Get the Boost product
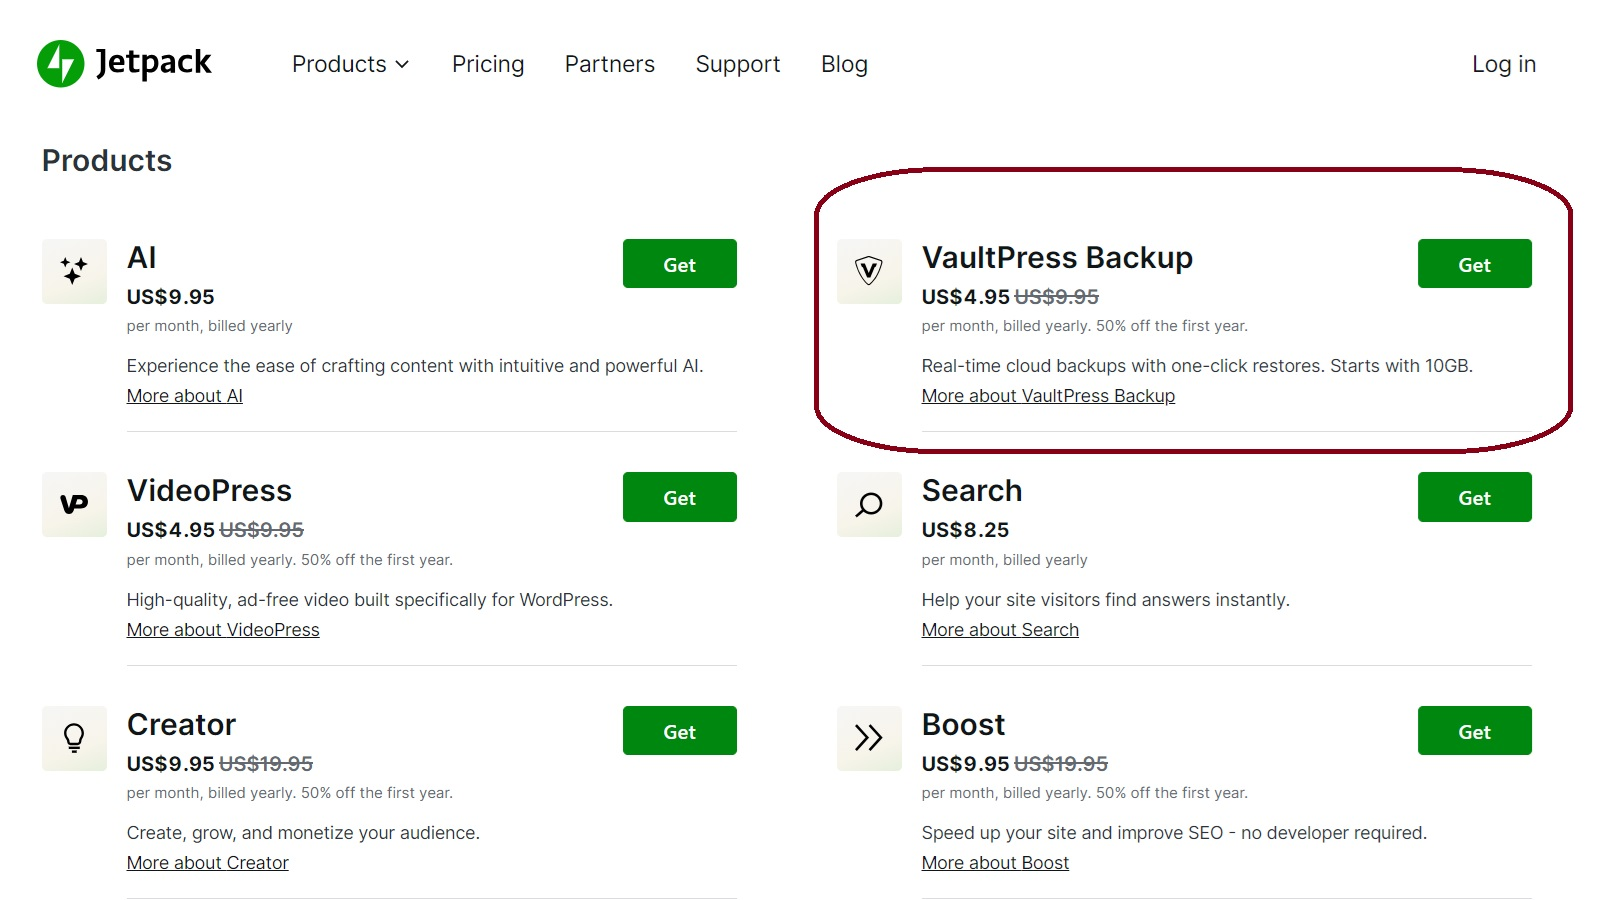Viewport: 1607px width, 900px height. coord(1474,731)
